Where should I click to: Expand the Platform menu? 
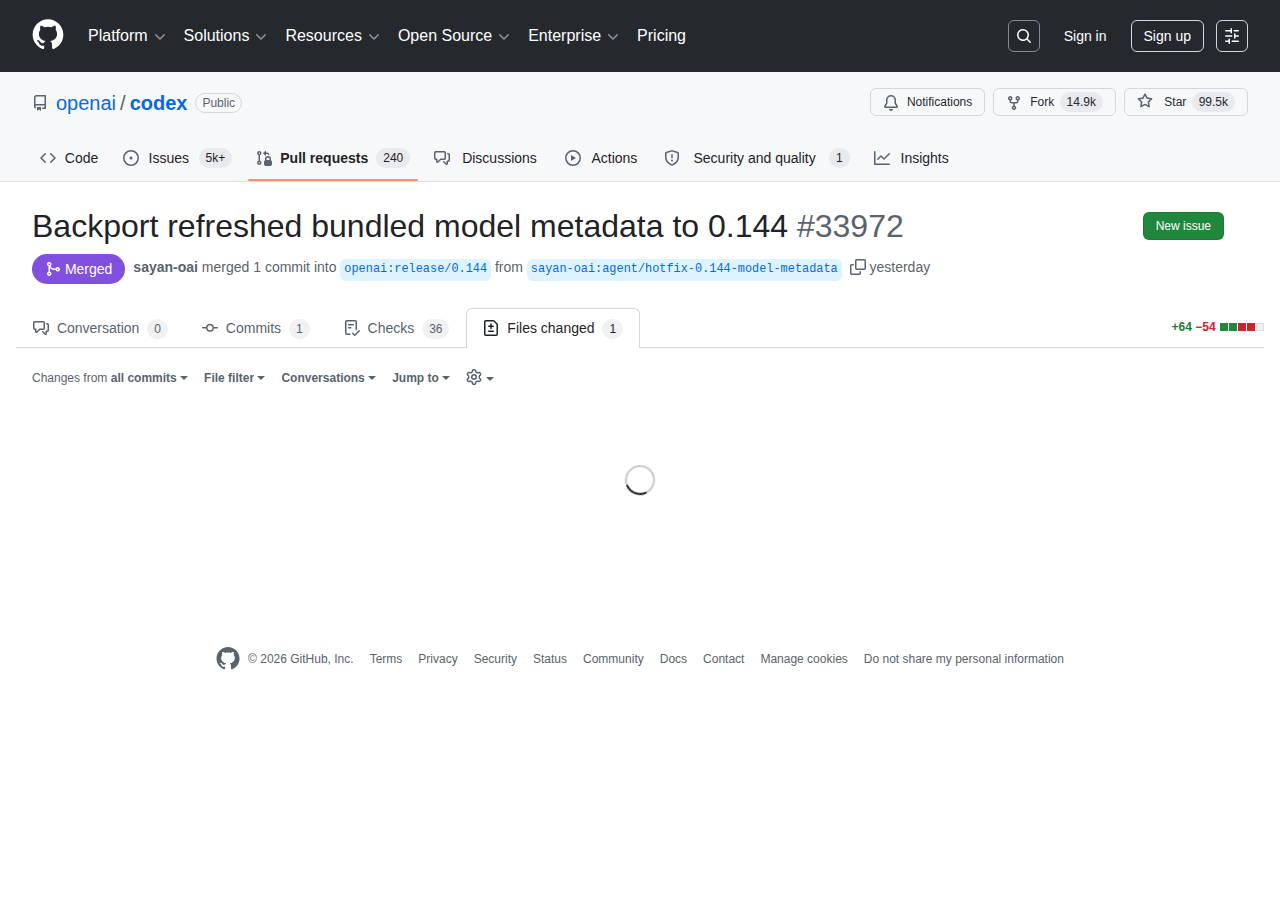coord(126,36)
